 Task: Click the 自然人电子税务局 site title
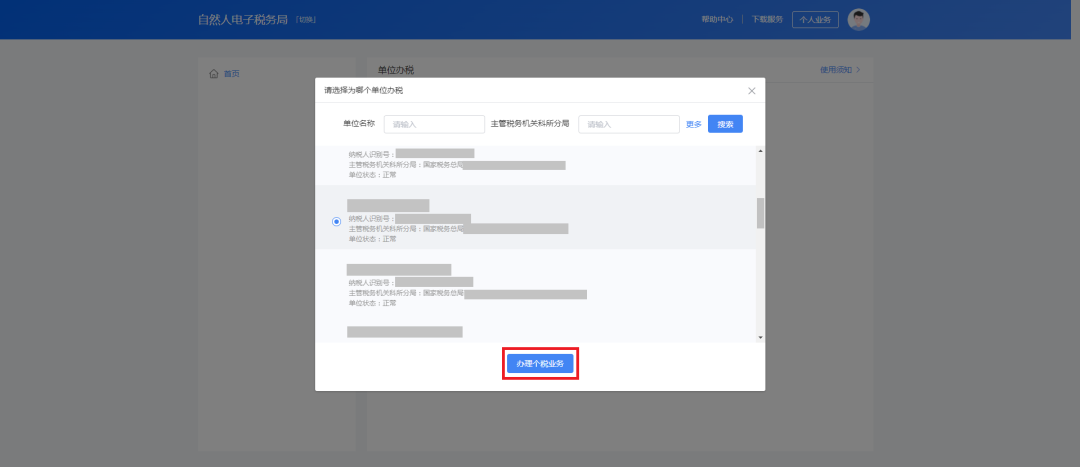[x=243, y=20]
